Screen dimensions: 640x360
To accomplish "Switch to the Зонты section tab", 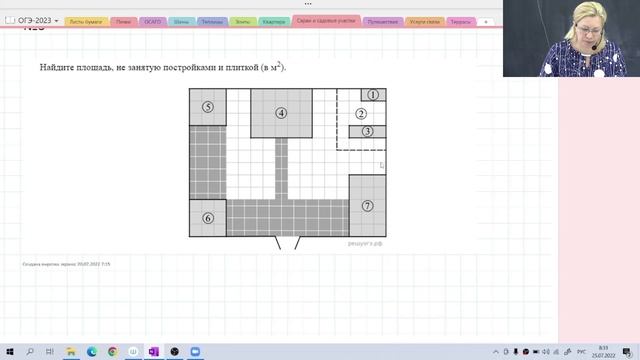I will point(243,22).
